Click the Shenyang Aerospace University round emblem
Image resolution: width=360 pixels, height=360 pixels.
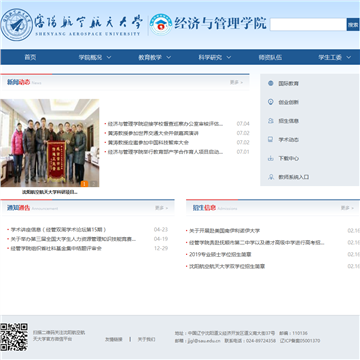17,25
